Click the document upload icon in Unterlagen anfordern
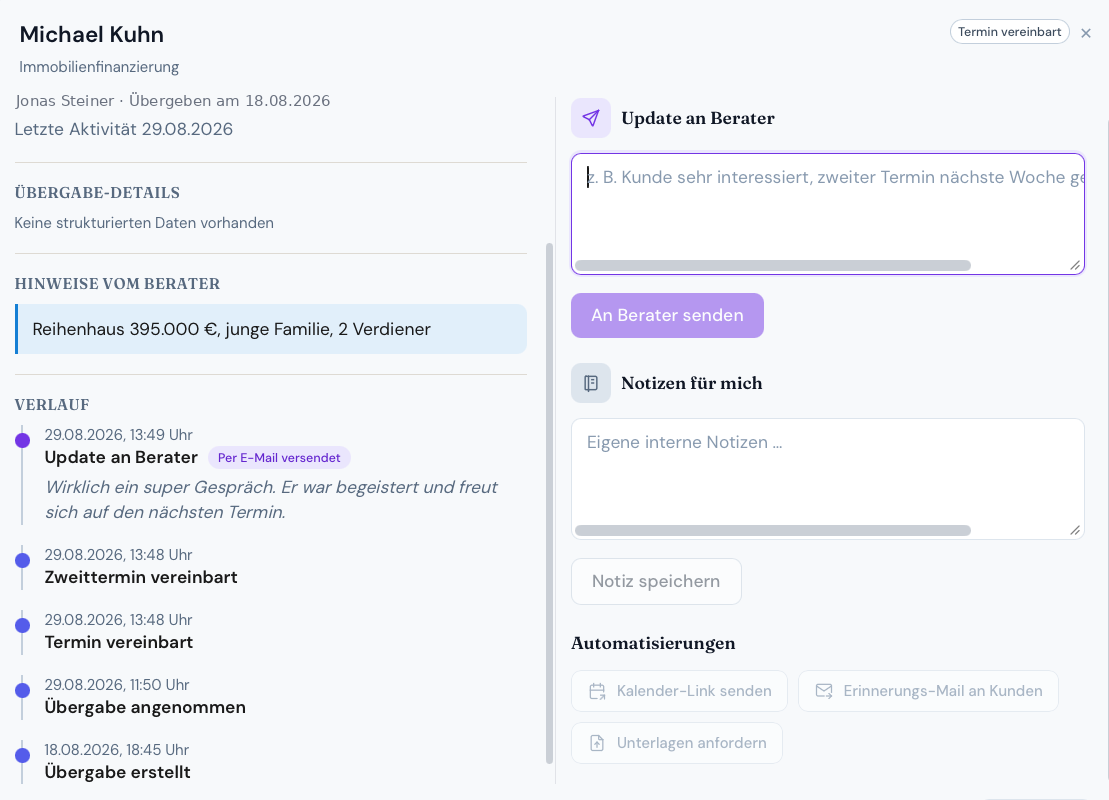1109x800 pixels. click(597, 743)
